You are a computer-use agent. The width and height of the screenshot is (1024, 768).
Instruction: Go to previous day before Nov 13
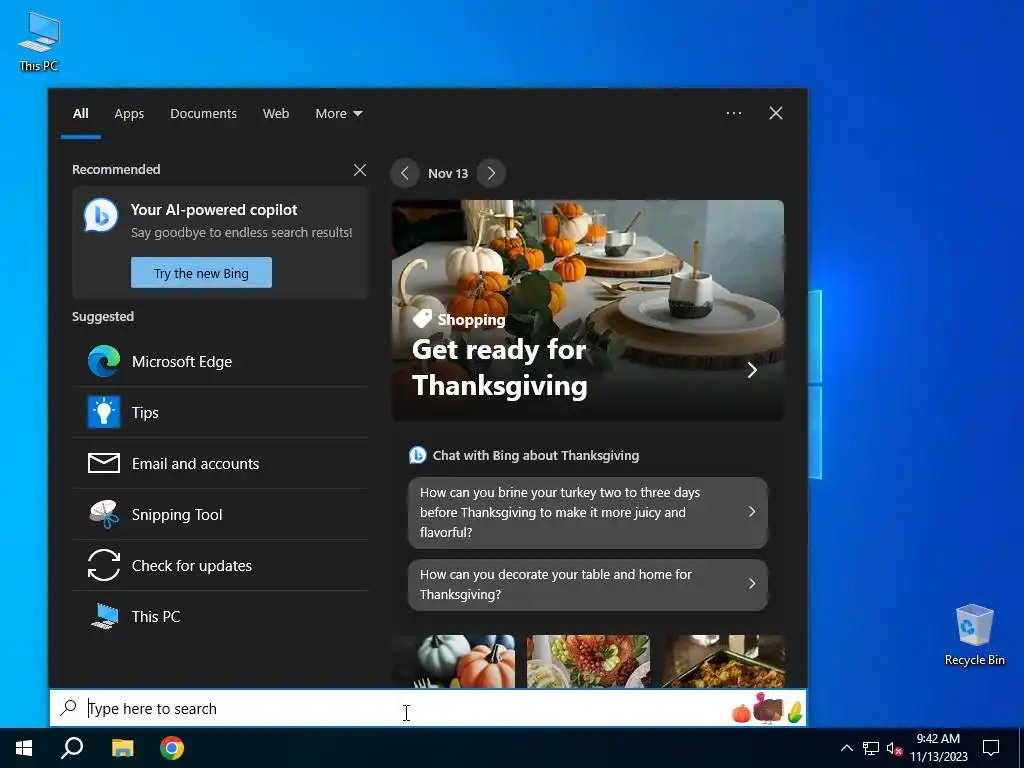(405, 173)
